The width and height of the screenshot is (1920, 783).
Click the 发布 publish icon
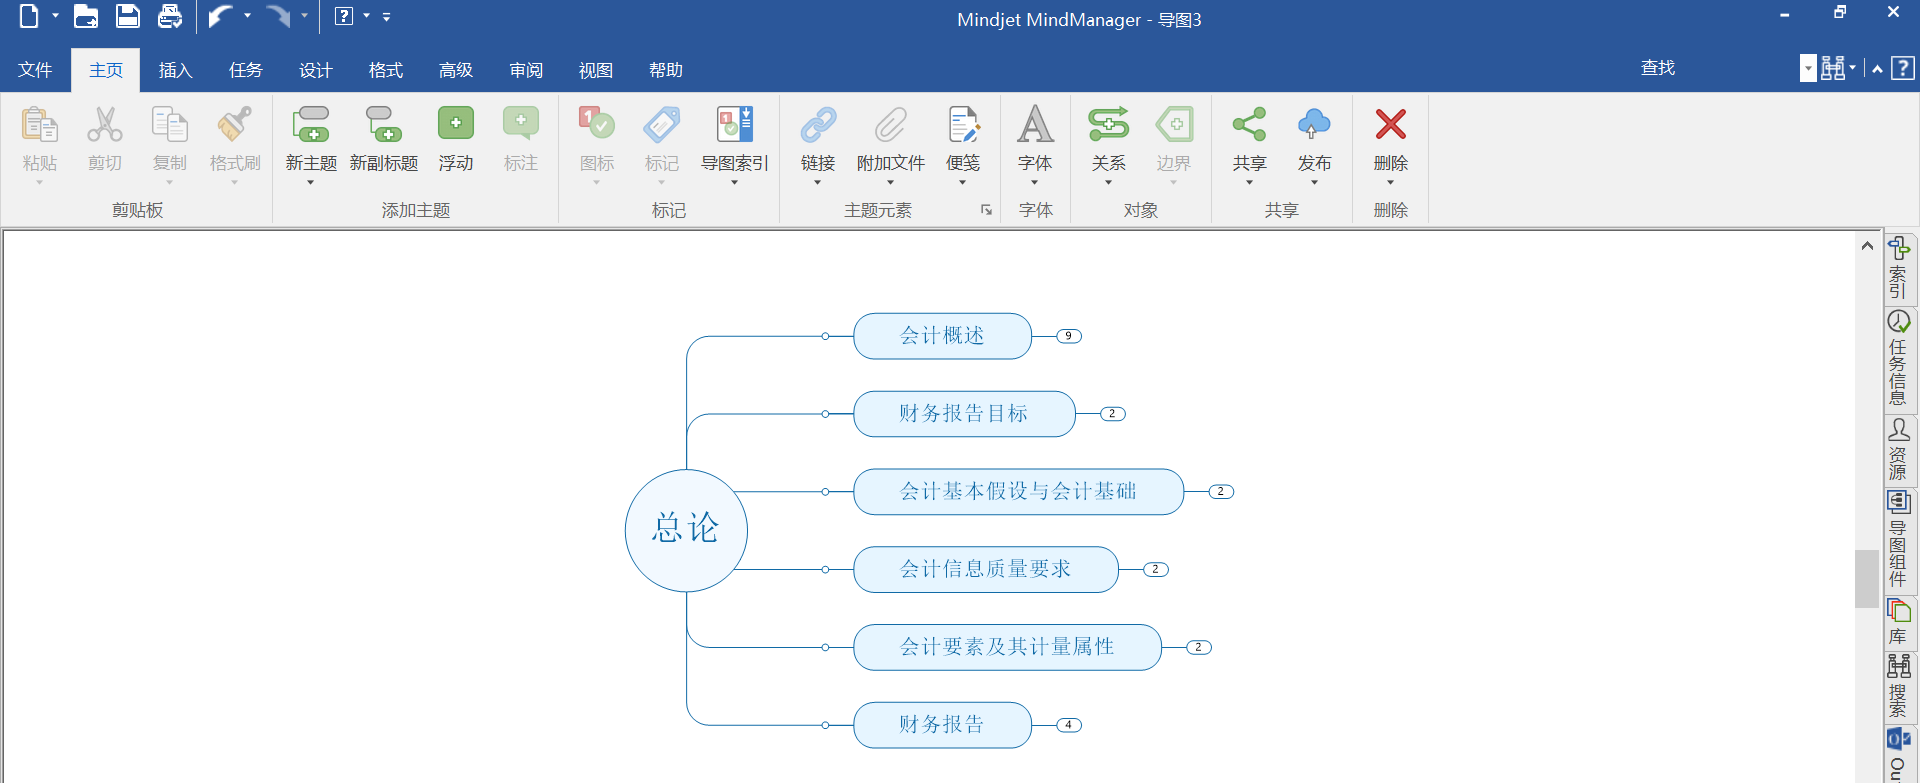1314,125
